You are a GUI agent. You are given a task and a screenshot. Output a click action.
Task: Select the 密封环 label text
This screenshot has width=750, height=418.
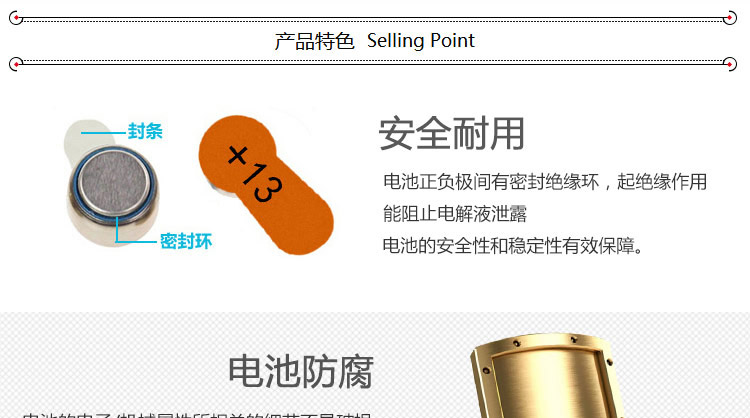click(186, 241)
